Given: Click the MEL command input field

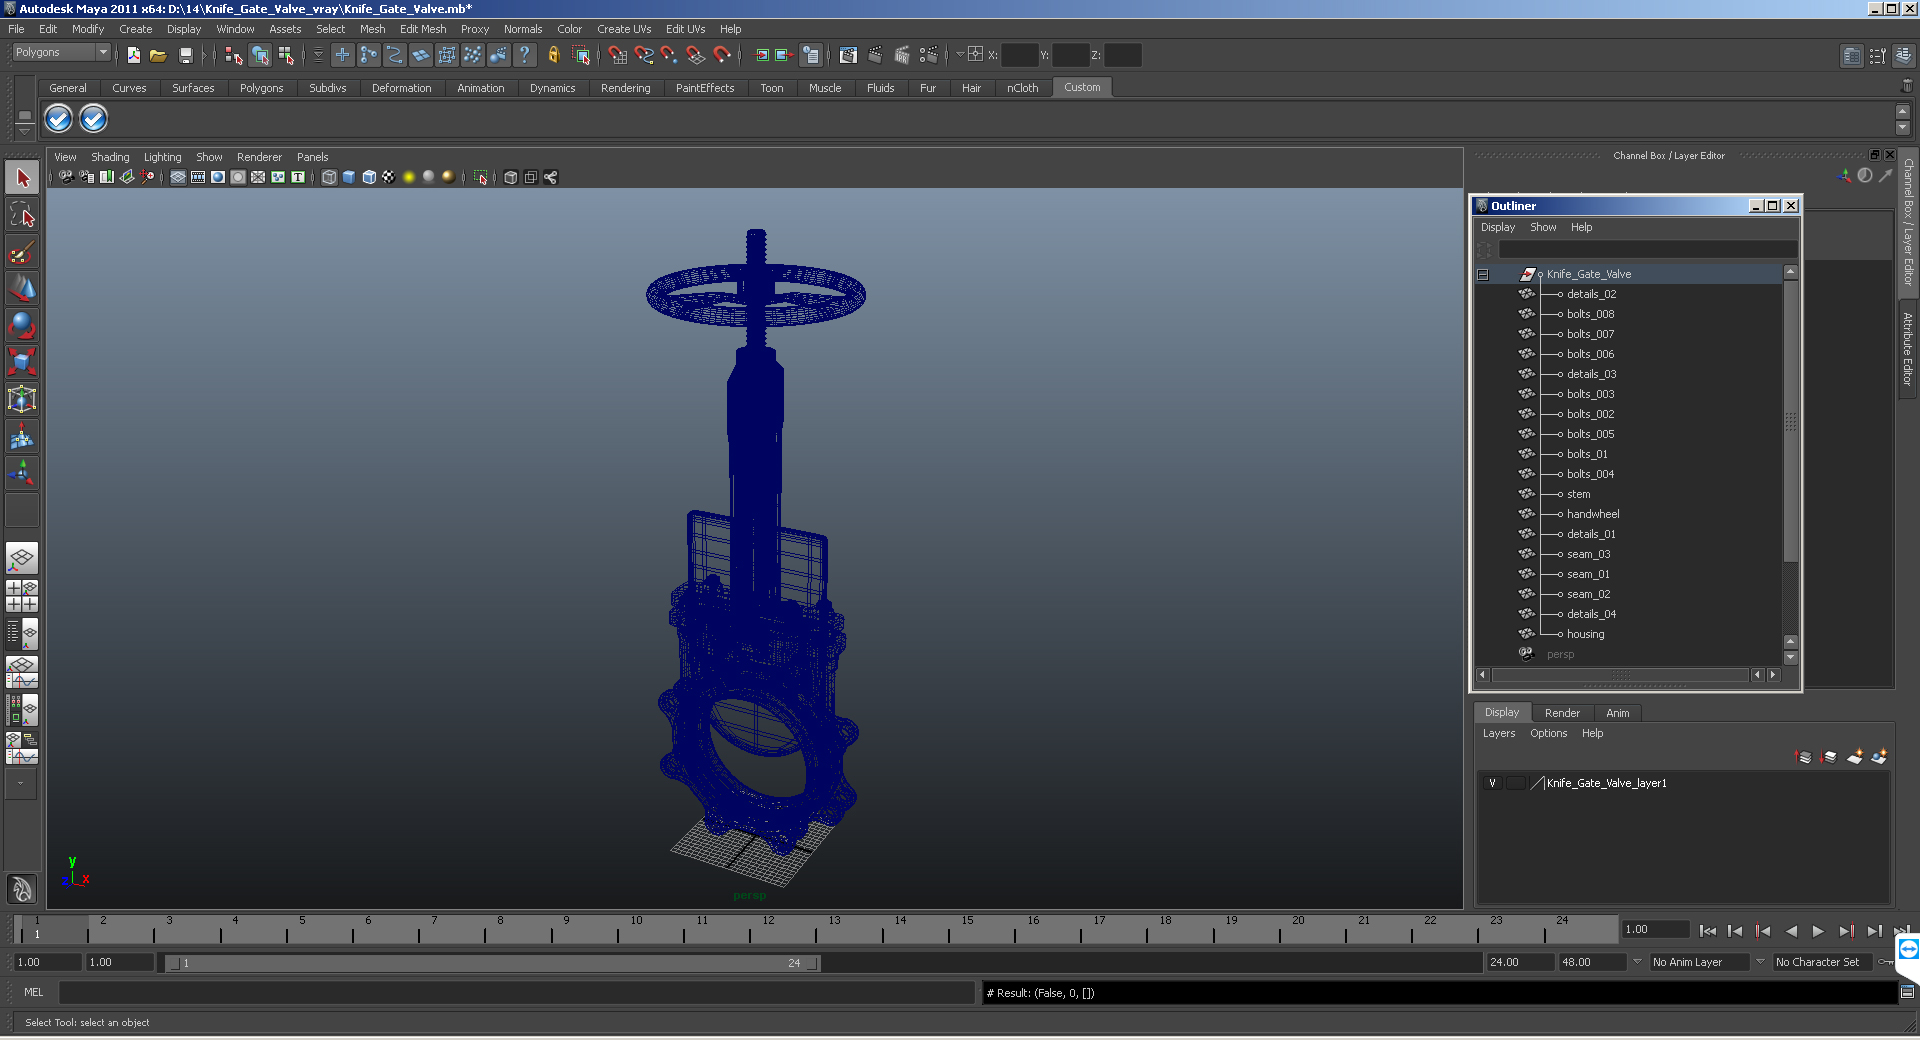Looking at the screenshot, I should pos(516,992).
